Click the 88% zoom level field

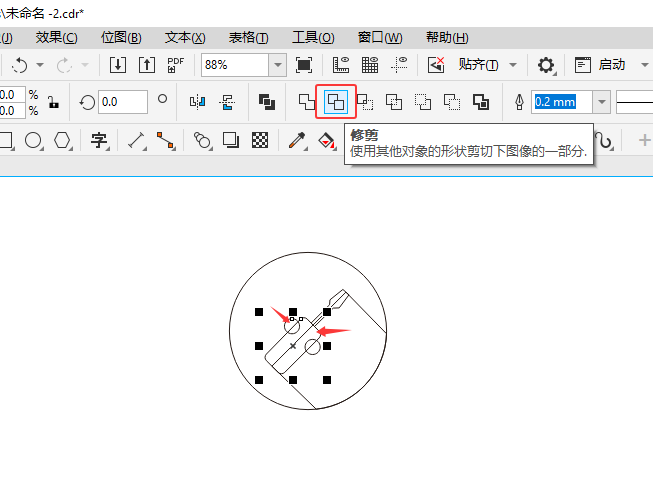point(235,65)
